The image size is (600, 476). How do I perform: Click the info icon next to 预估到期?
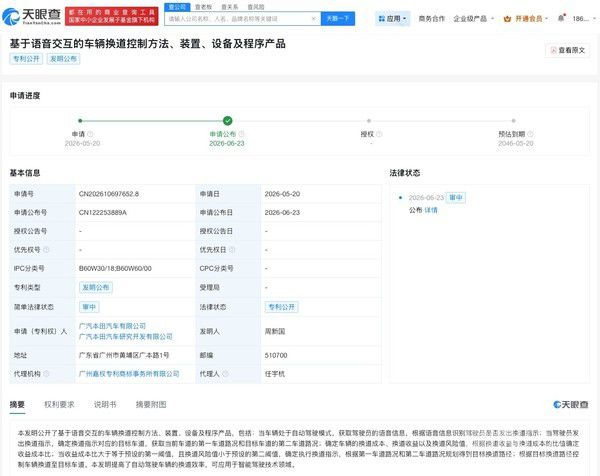[530, 134]
